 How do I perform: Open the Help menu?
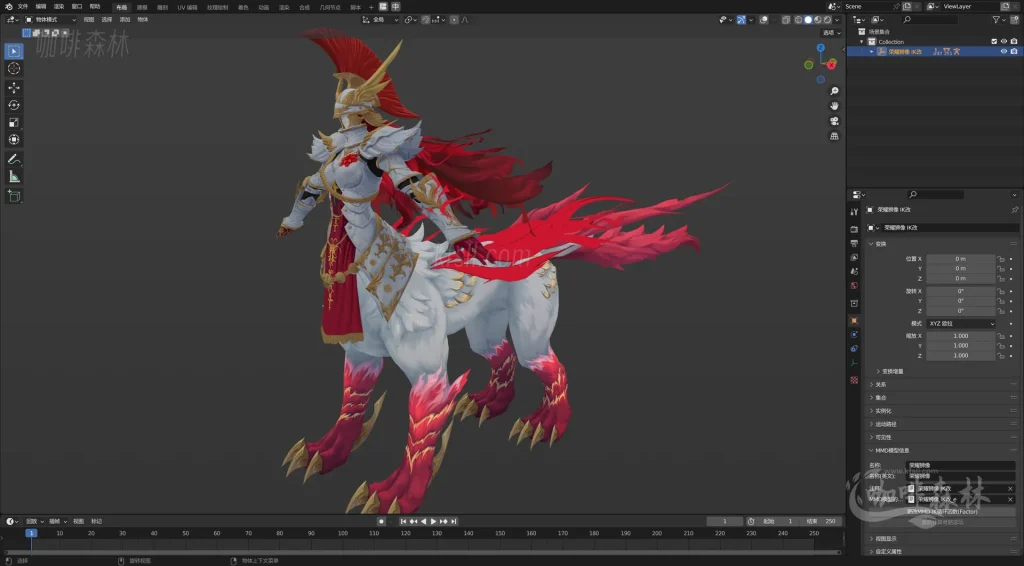95,7
